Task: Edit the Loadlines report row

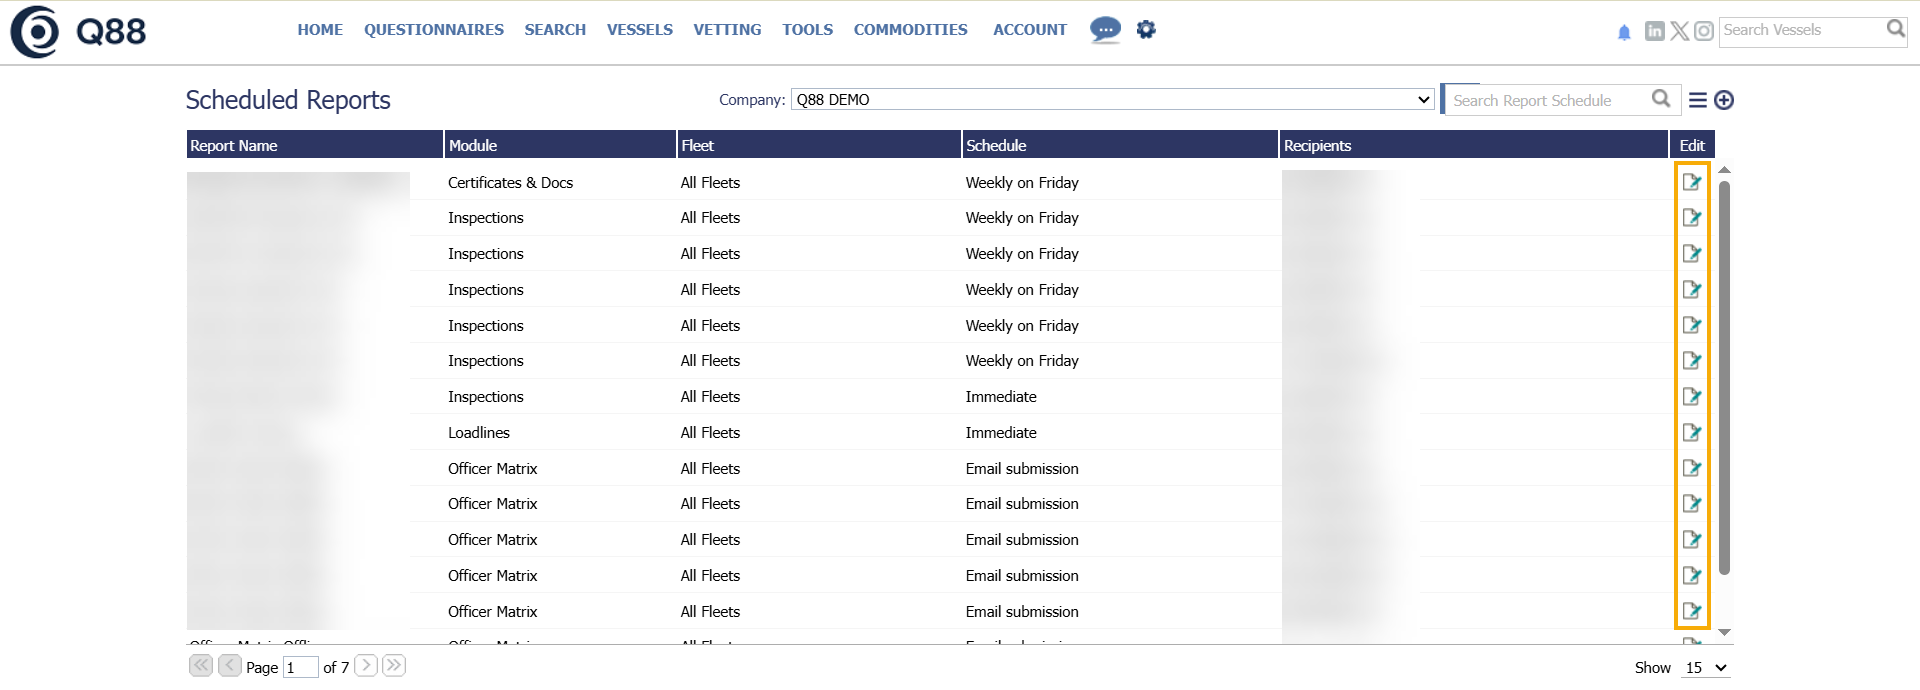Action: pyautogui.click(x=1692, y=433)
